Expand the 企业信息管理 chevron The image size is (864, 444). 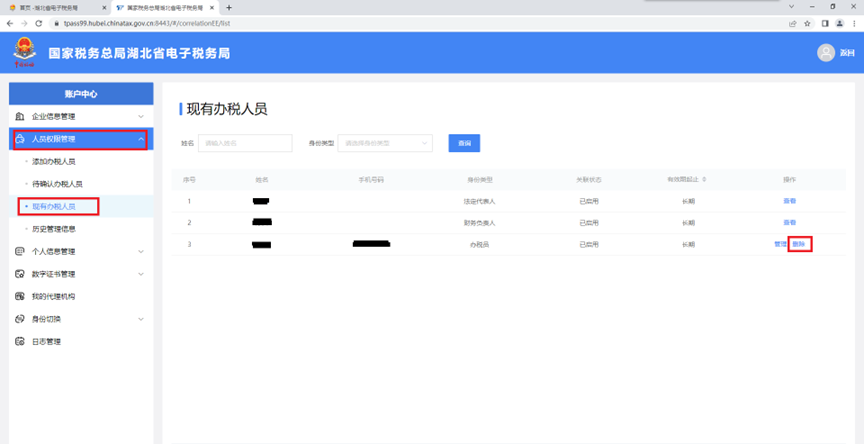tap(141, 117)
